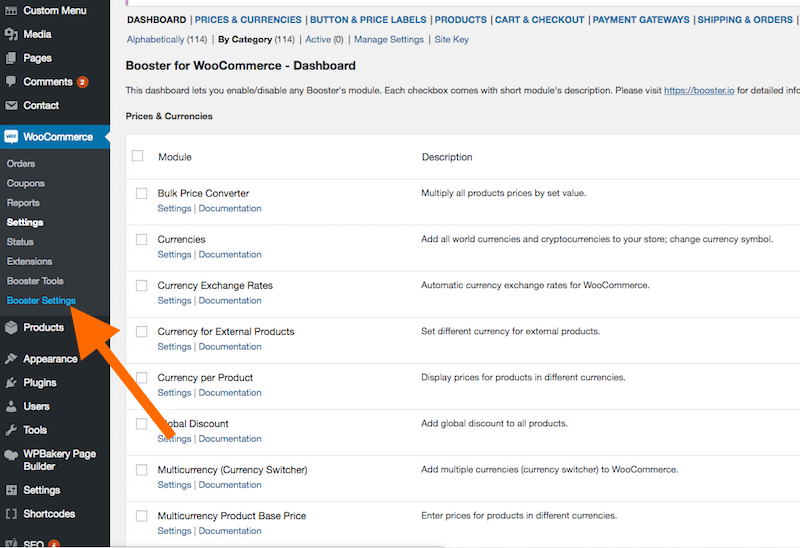Enable the Currencies module checkbox
800x548 pixels.
tap(141, 239)
